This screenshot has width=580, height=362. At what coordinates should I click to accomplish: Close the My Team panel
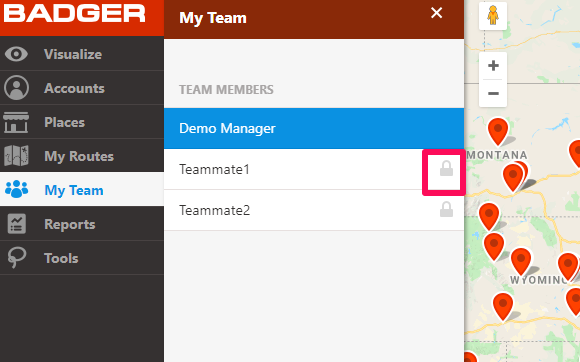point(436,13)
